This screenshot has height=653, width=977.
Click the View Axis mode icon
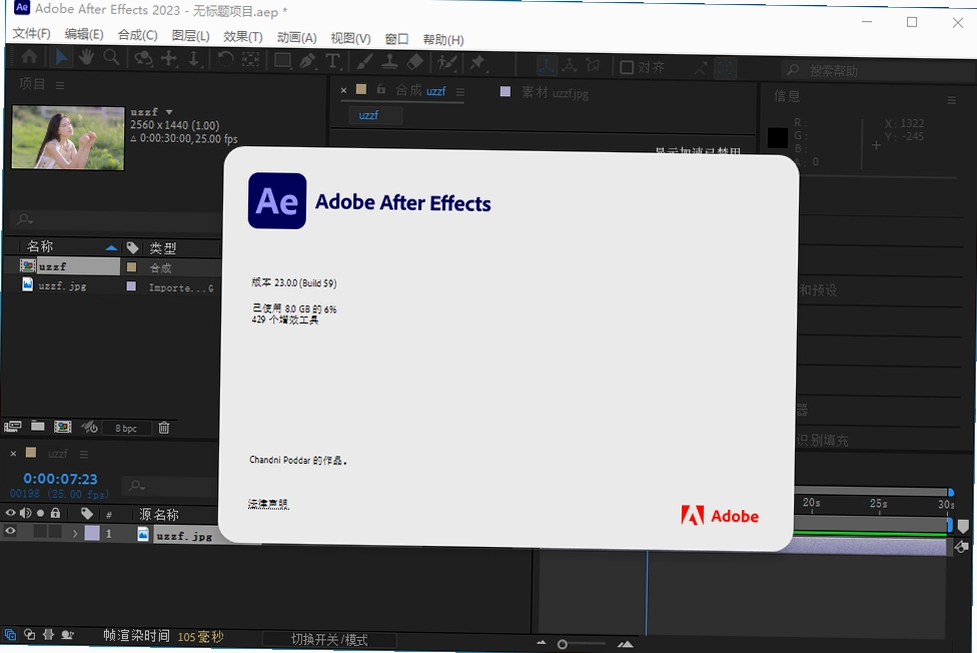593,65
